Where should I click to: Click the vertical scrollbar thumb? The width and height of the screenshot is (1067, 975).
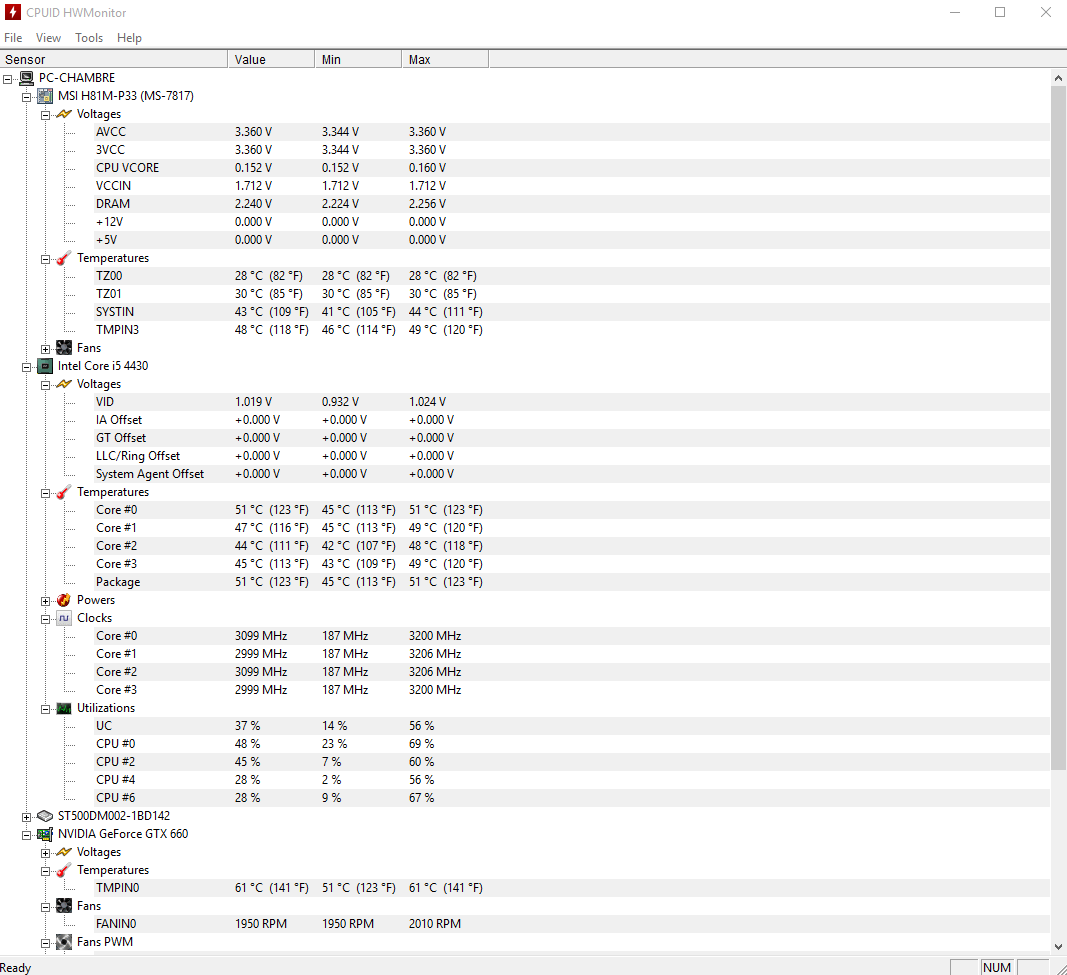click(x=1058, y=429)
